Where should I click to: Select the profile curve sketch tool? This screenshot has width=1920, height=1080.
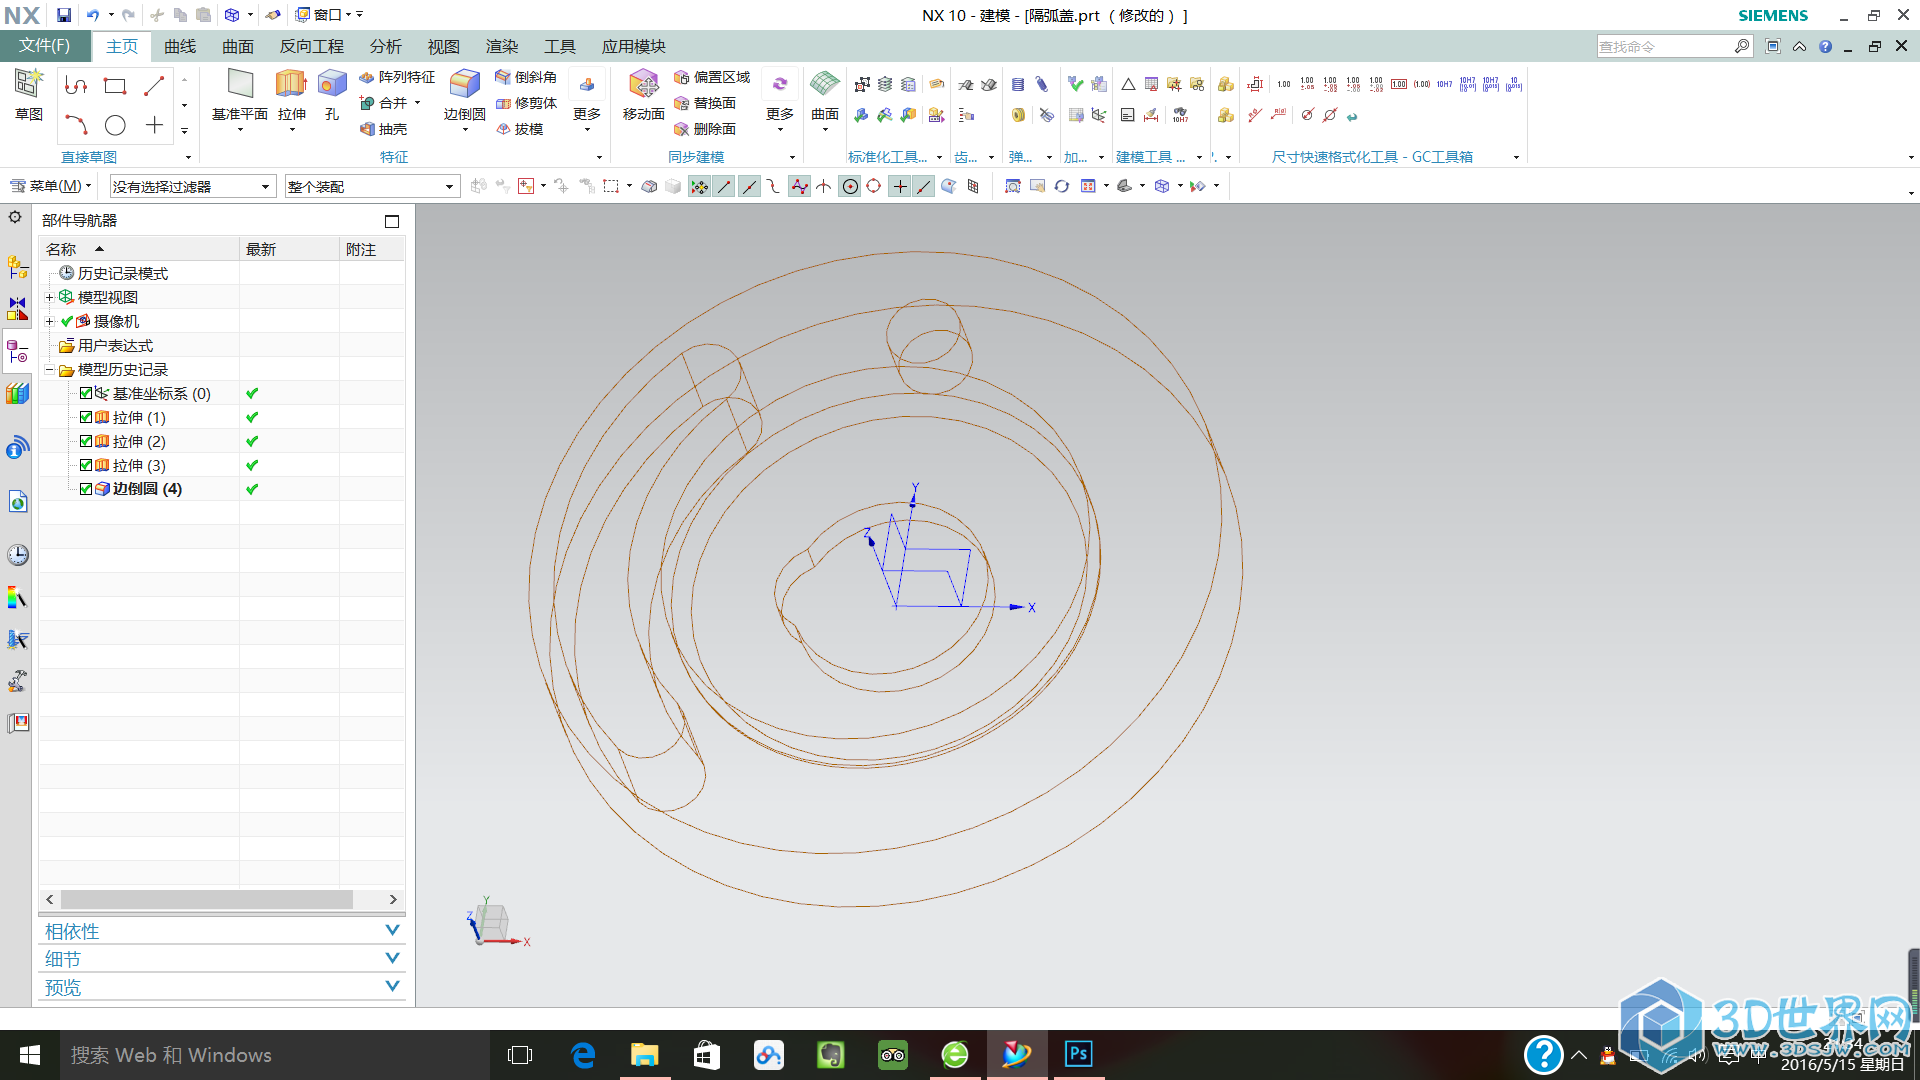pyautogui.click(x=76, y=86)
